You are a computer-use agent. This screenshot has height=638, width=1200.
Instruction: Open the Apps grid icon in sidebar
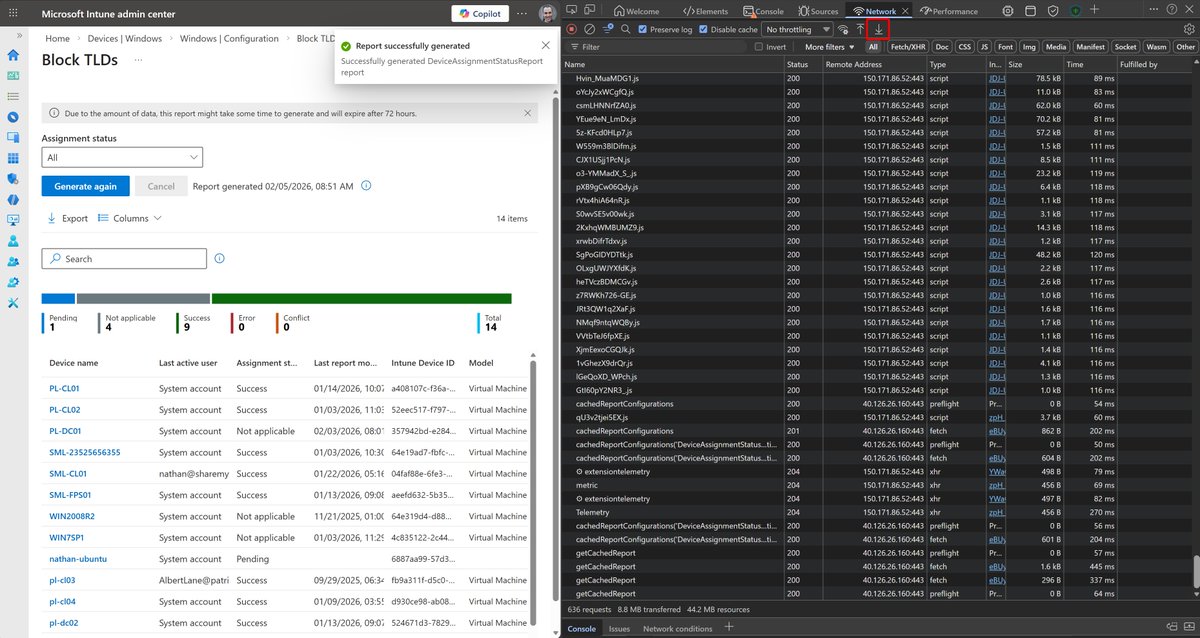pos(13,158)
